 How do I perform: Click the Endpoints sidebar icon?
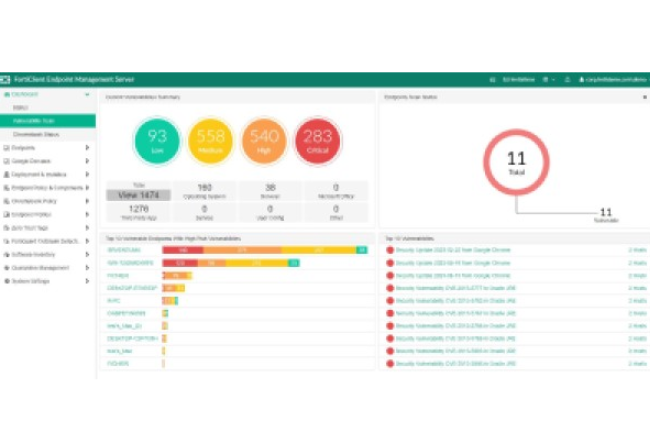click(x=6, y=147)
